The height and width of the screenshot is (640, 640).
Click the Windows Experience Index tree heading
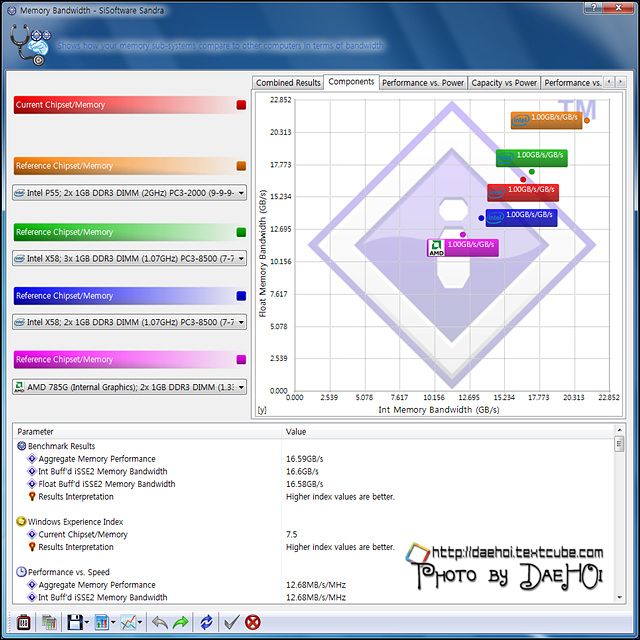(x=75, y=522)
